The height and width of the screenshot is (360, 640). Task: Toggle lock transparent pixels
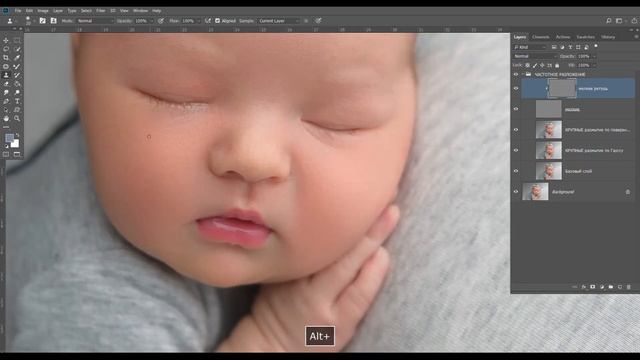point(527,65)
